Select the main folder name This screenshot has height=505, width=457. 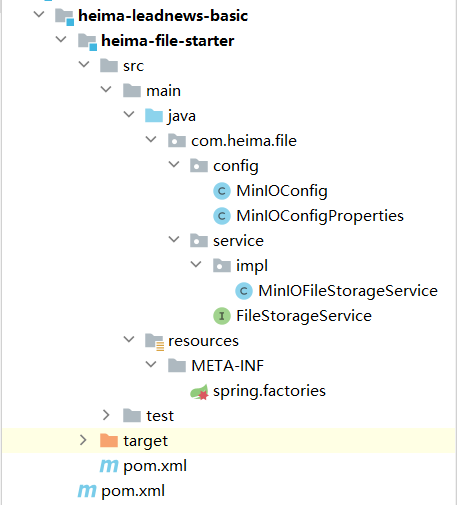click(x=163, y=91)
